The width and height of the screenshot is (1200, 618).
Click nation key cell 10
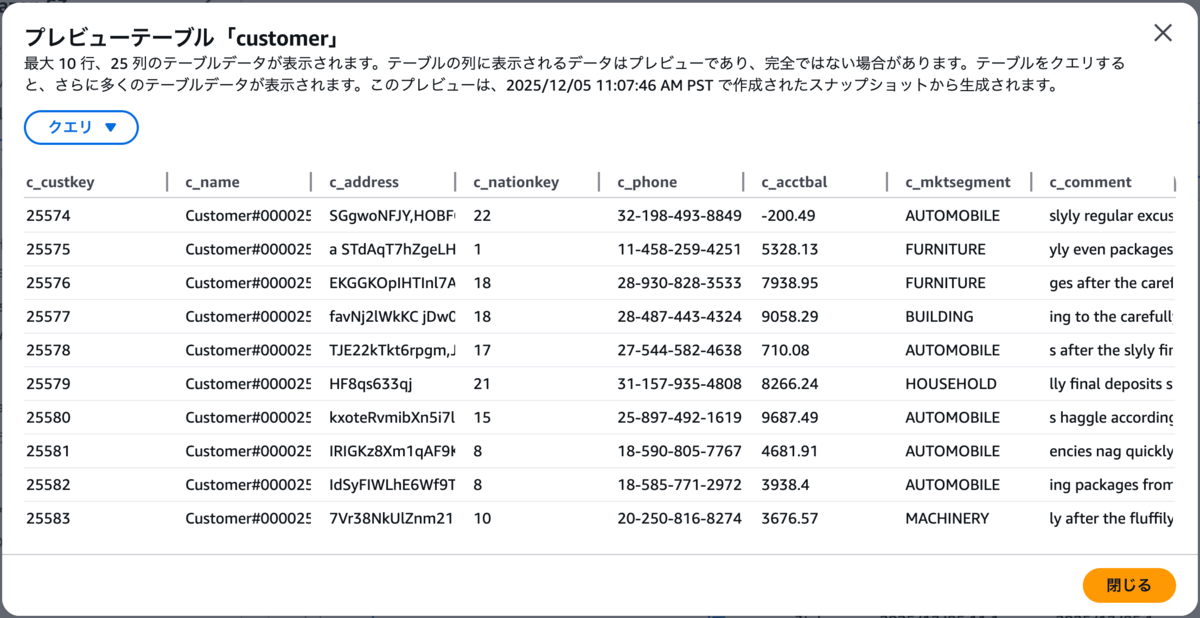point(482,518)
